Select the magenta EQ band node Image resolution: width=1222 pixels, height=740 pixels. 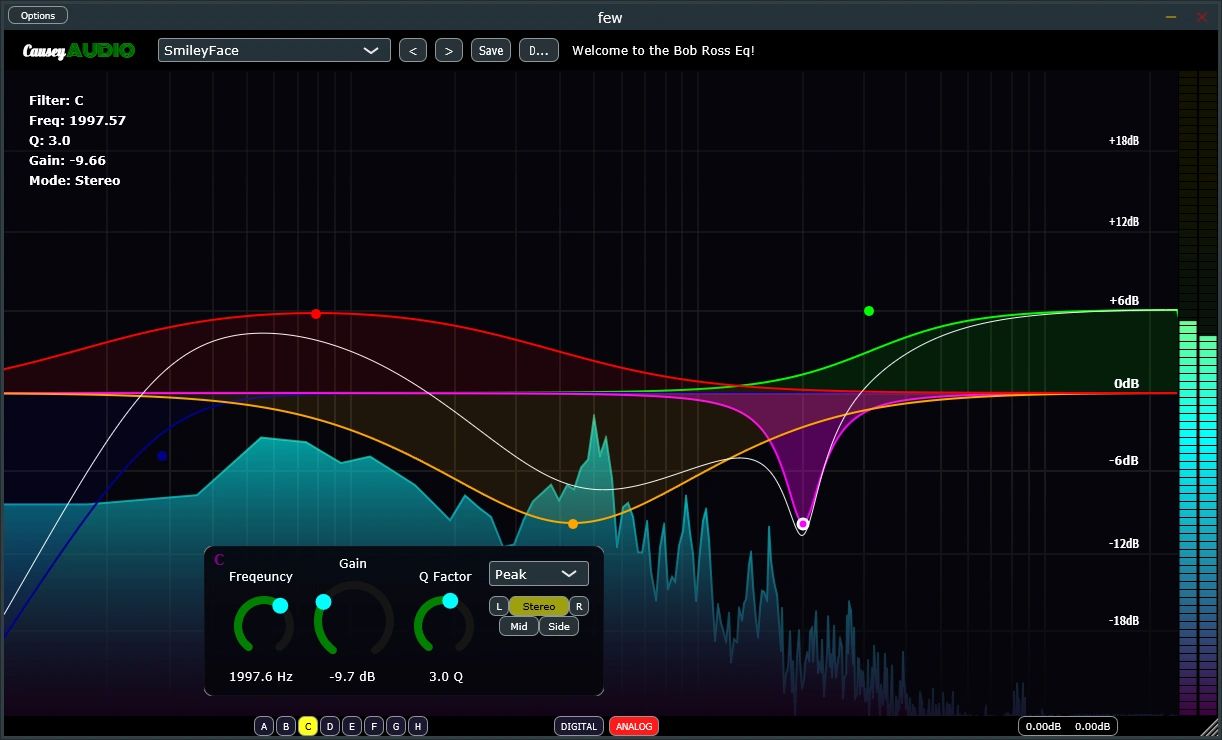(802, 524)
